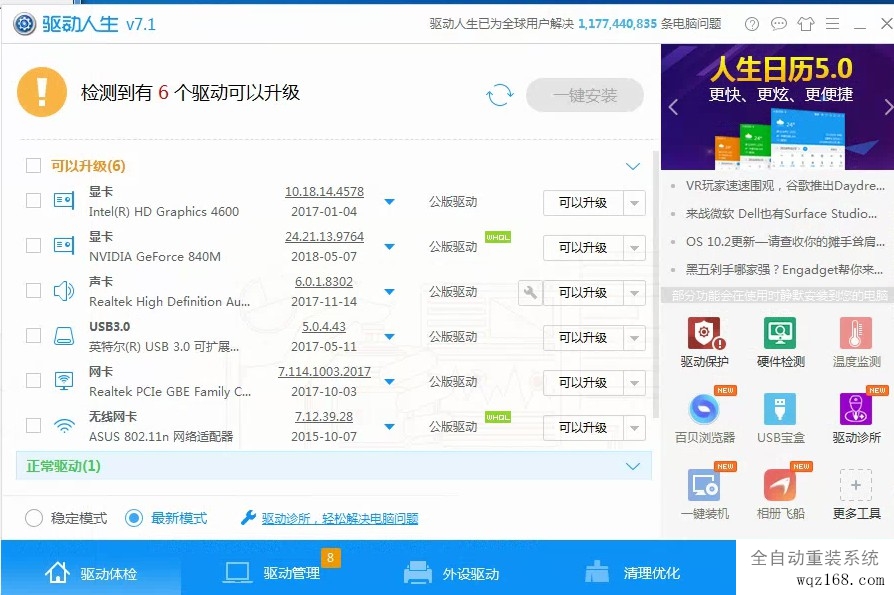Open the 来战微软 Dell Surface Studio news link

click(781, 214)
